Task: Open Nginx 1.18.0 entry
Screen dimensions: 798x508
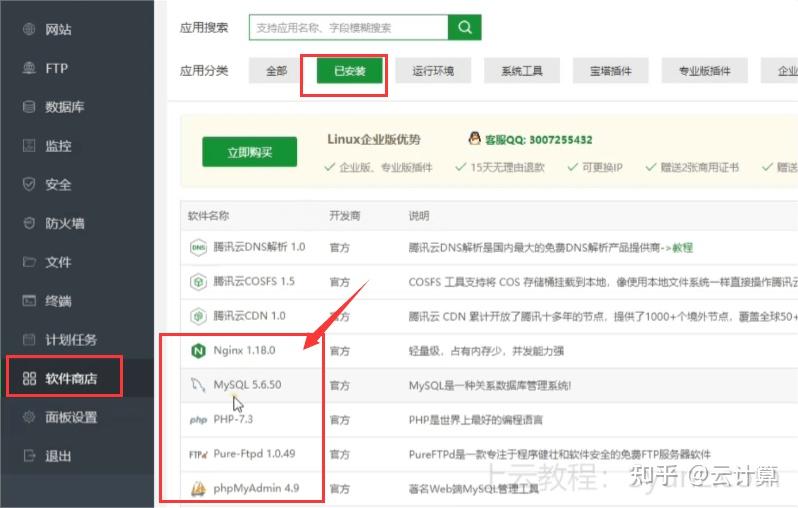Action: tap(244, 350)
